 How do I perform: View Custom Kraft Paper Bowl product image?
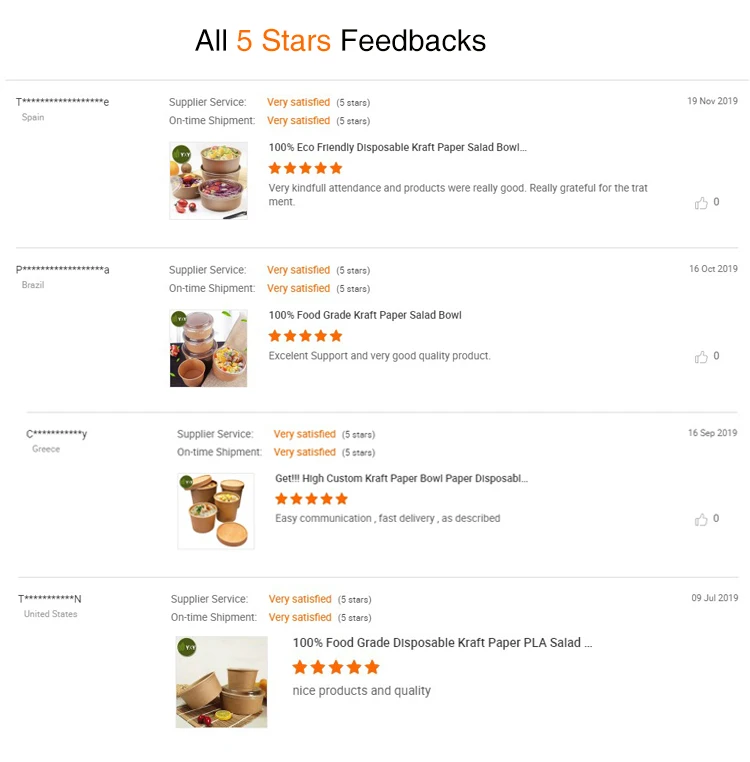point(216,511)
